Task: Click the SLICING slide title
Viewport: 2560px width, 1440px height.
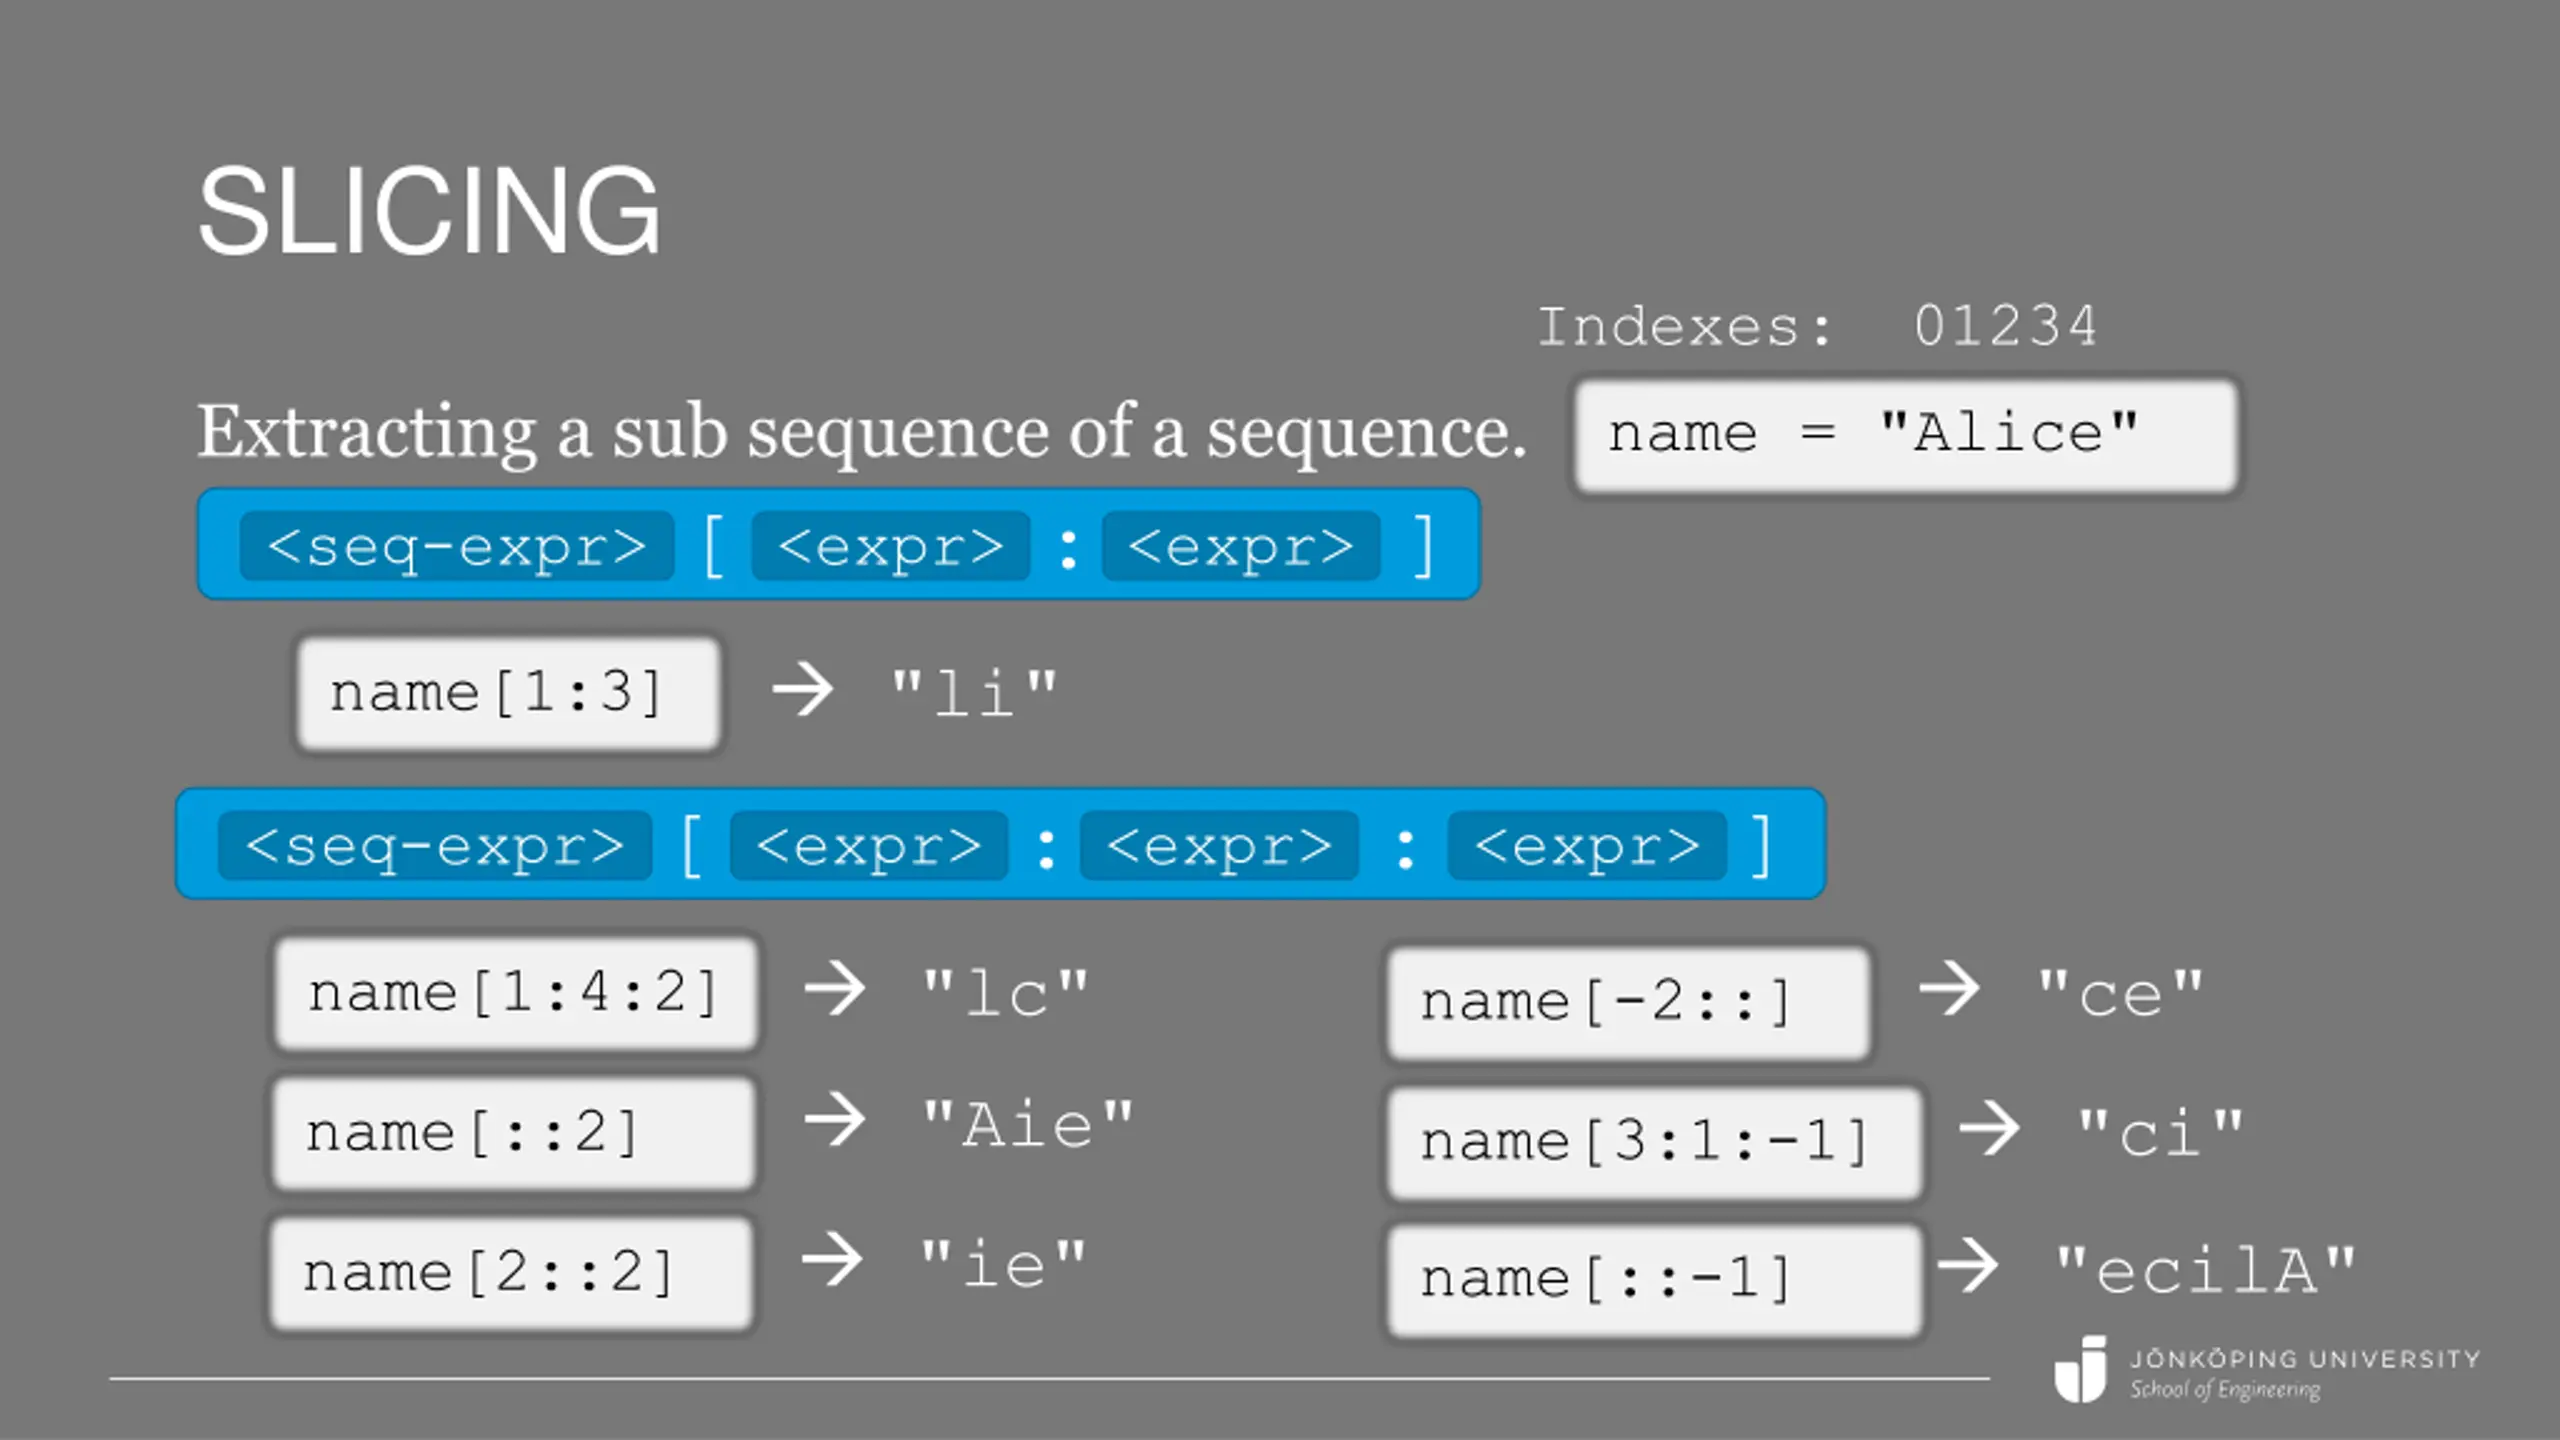Action: 429,211
